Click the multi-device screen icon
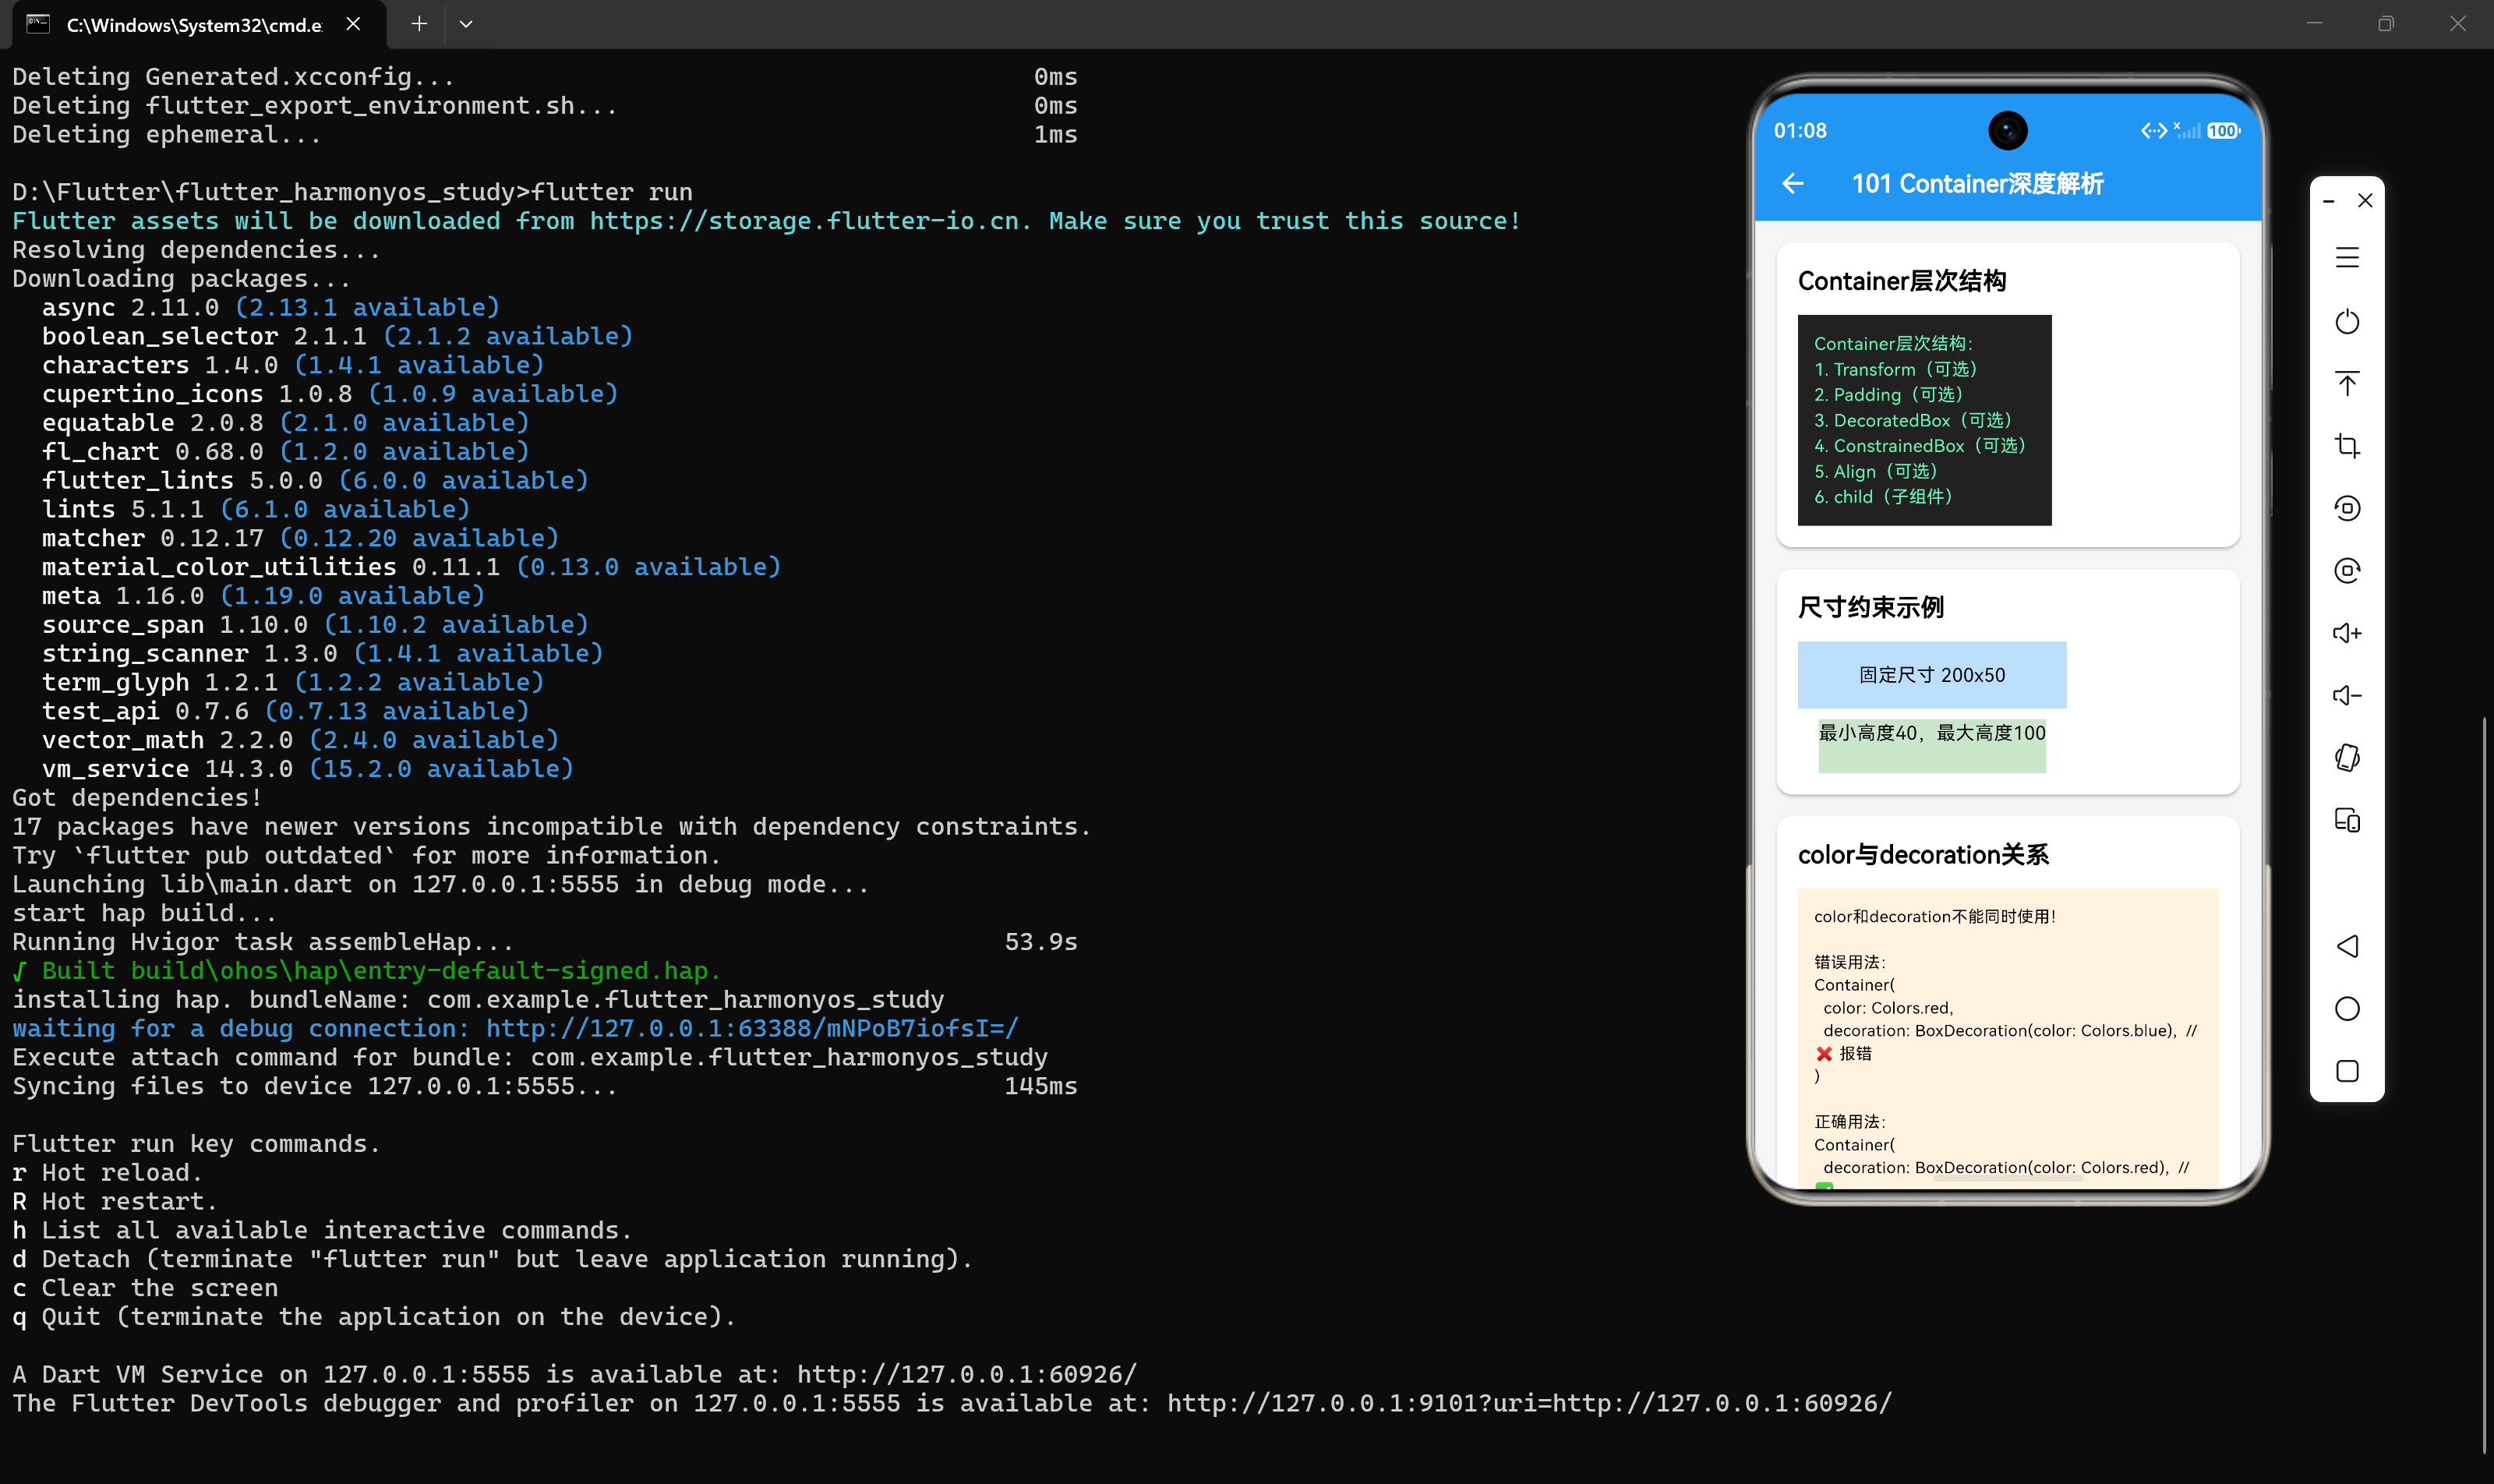This screenshot has height=1484, width=2494. (2347, 820)
